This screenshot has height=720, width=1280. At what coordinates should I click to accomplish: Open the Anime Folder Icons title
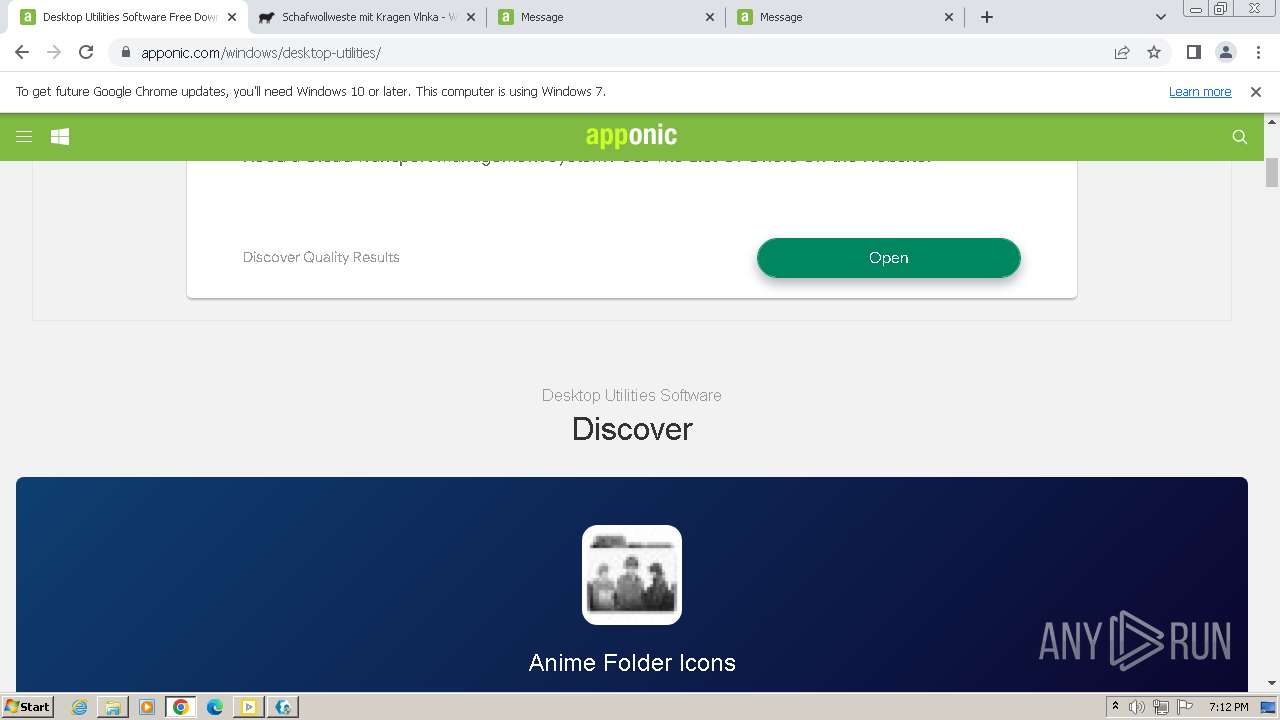point(632,663)
